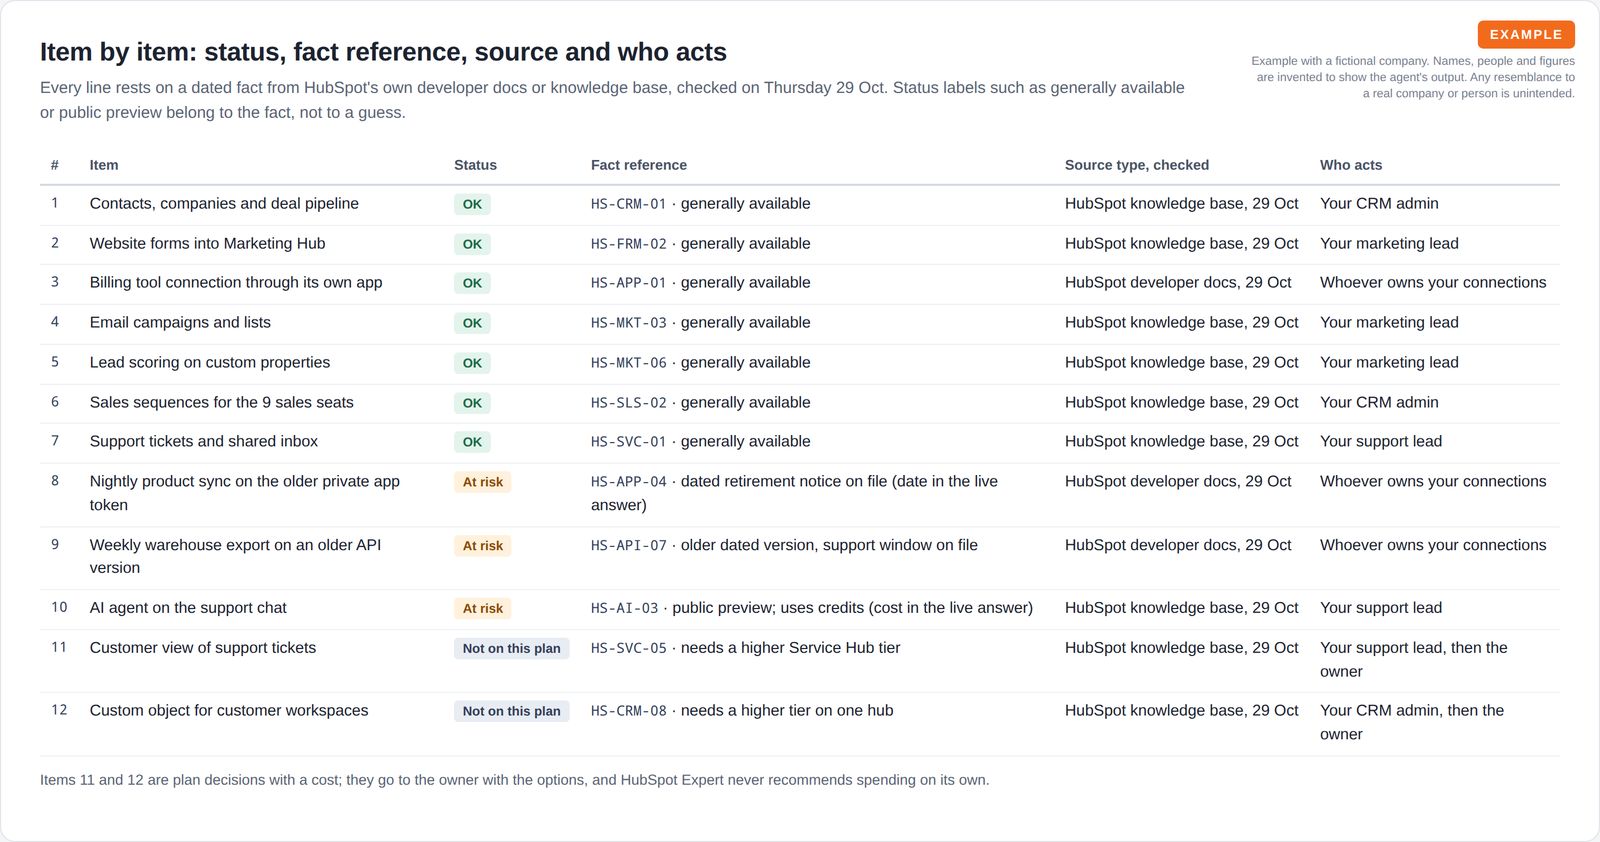This screenshot has height=842, width=1600.
Task: Click 'At risk' badge for Nightly product sync
Action: [x=483, y=482]
